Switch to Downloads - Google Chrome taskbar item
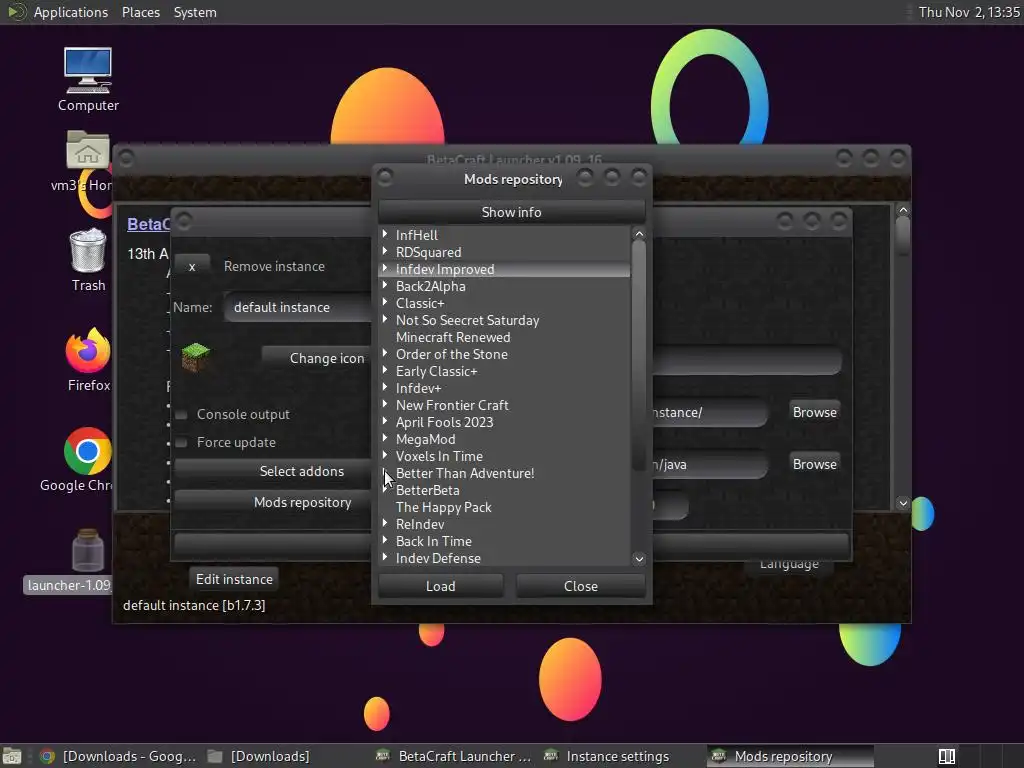The height and width of the screenshot is (768, 1024). point(118,756)
